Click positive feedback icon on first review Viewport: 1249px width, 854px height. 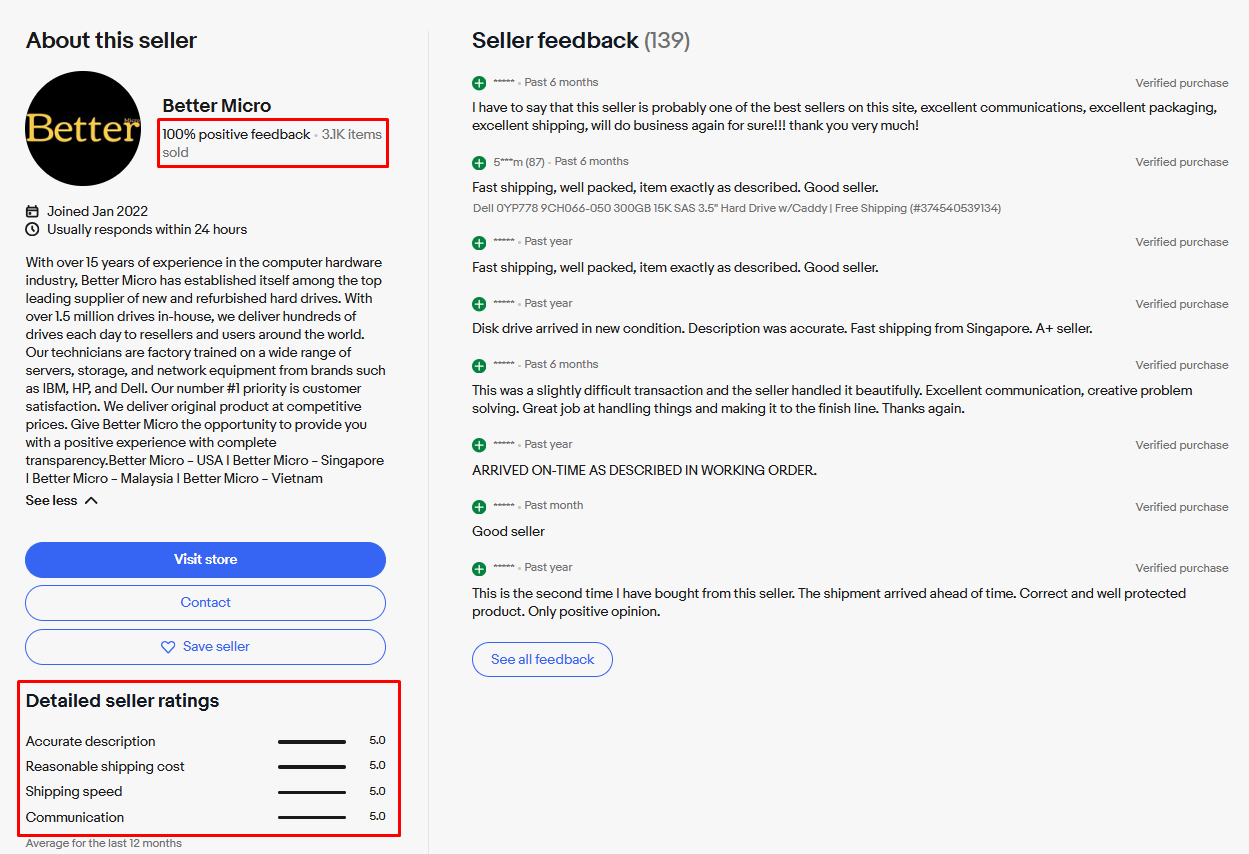click(479, 83)
